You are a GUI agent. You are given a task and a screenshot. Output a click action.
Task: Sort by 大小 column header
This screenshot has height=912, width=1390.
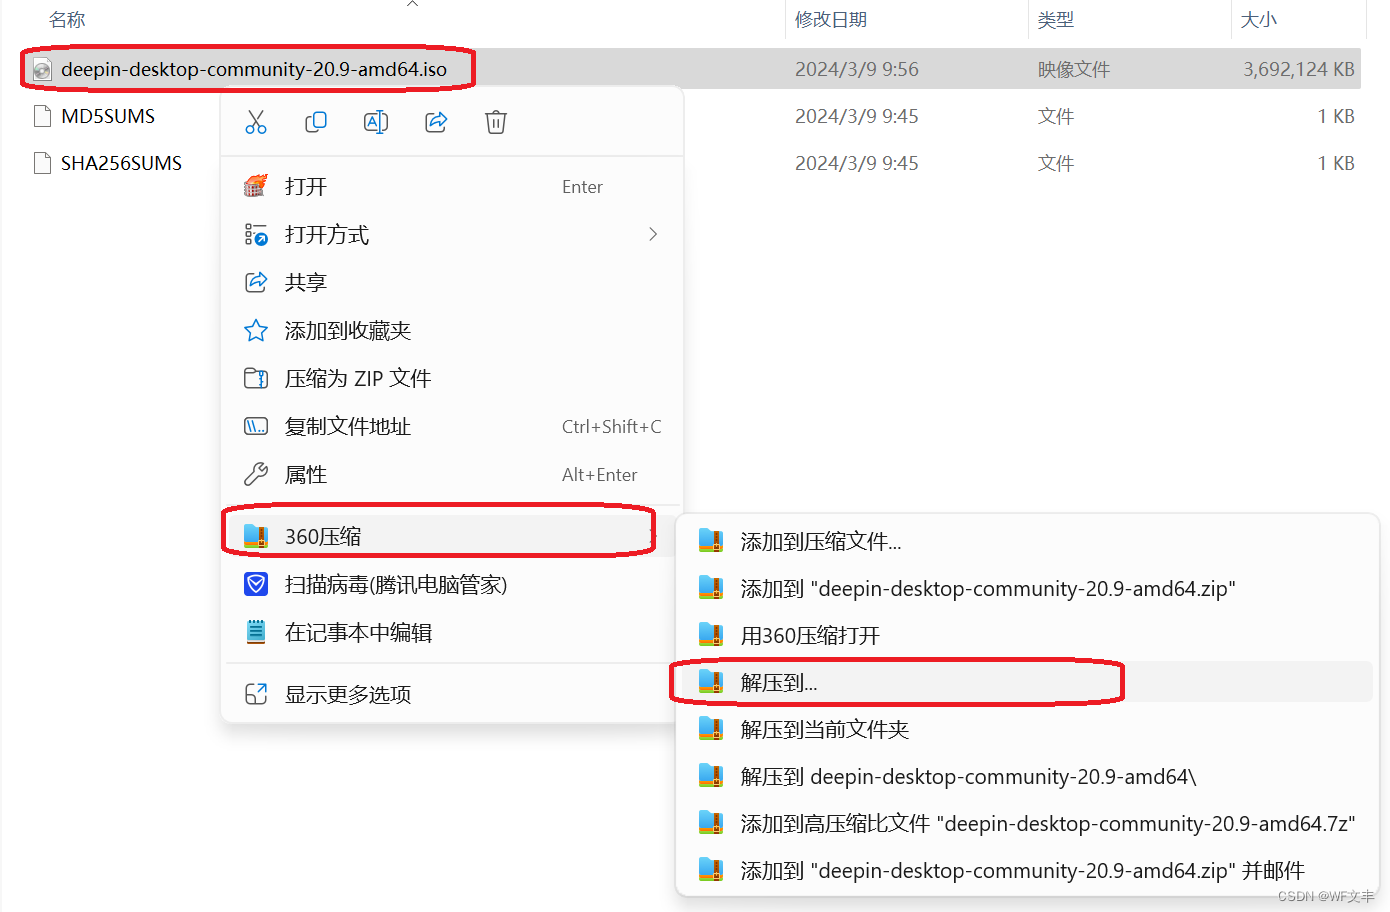[x=1259, y=20]
